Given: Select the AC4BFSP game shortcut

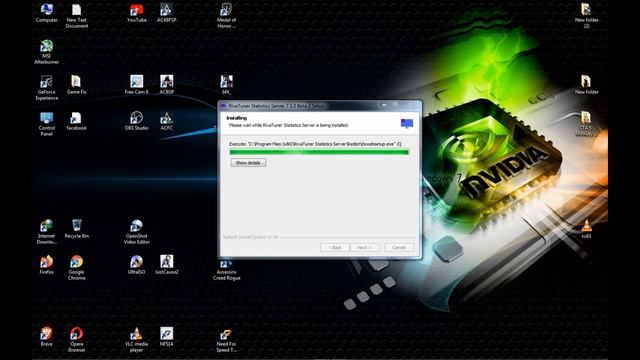Looking at the screenshot, I should click(166, 13).
